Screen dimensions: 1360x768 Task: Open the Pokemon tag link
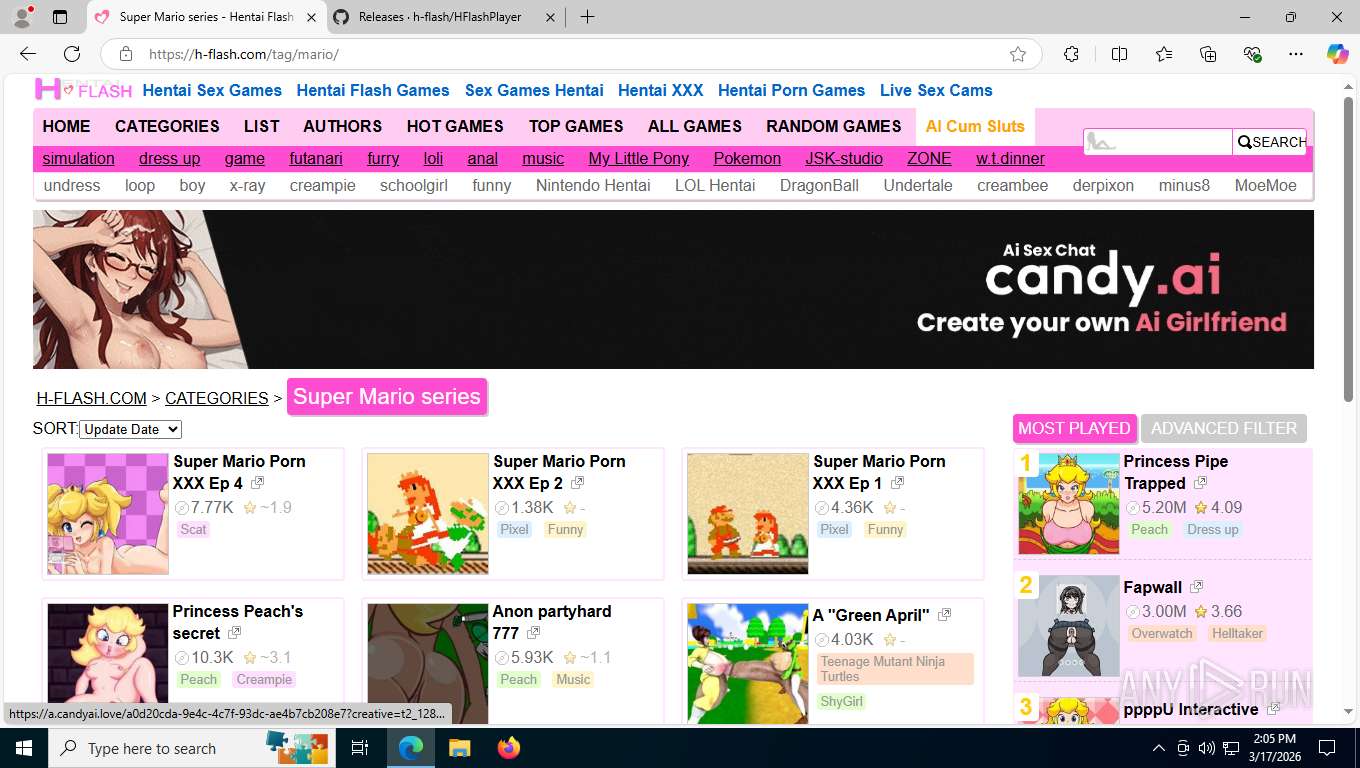click(747, 158)
